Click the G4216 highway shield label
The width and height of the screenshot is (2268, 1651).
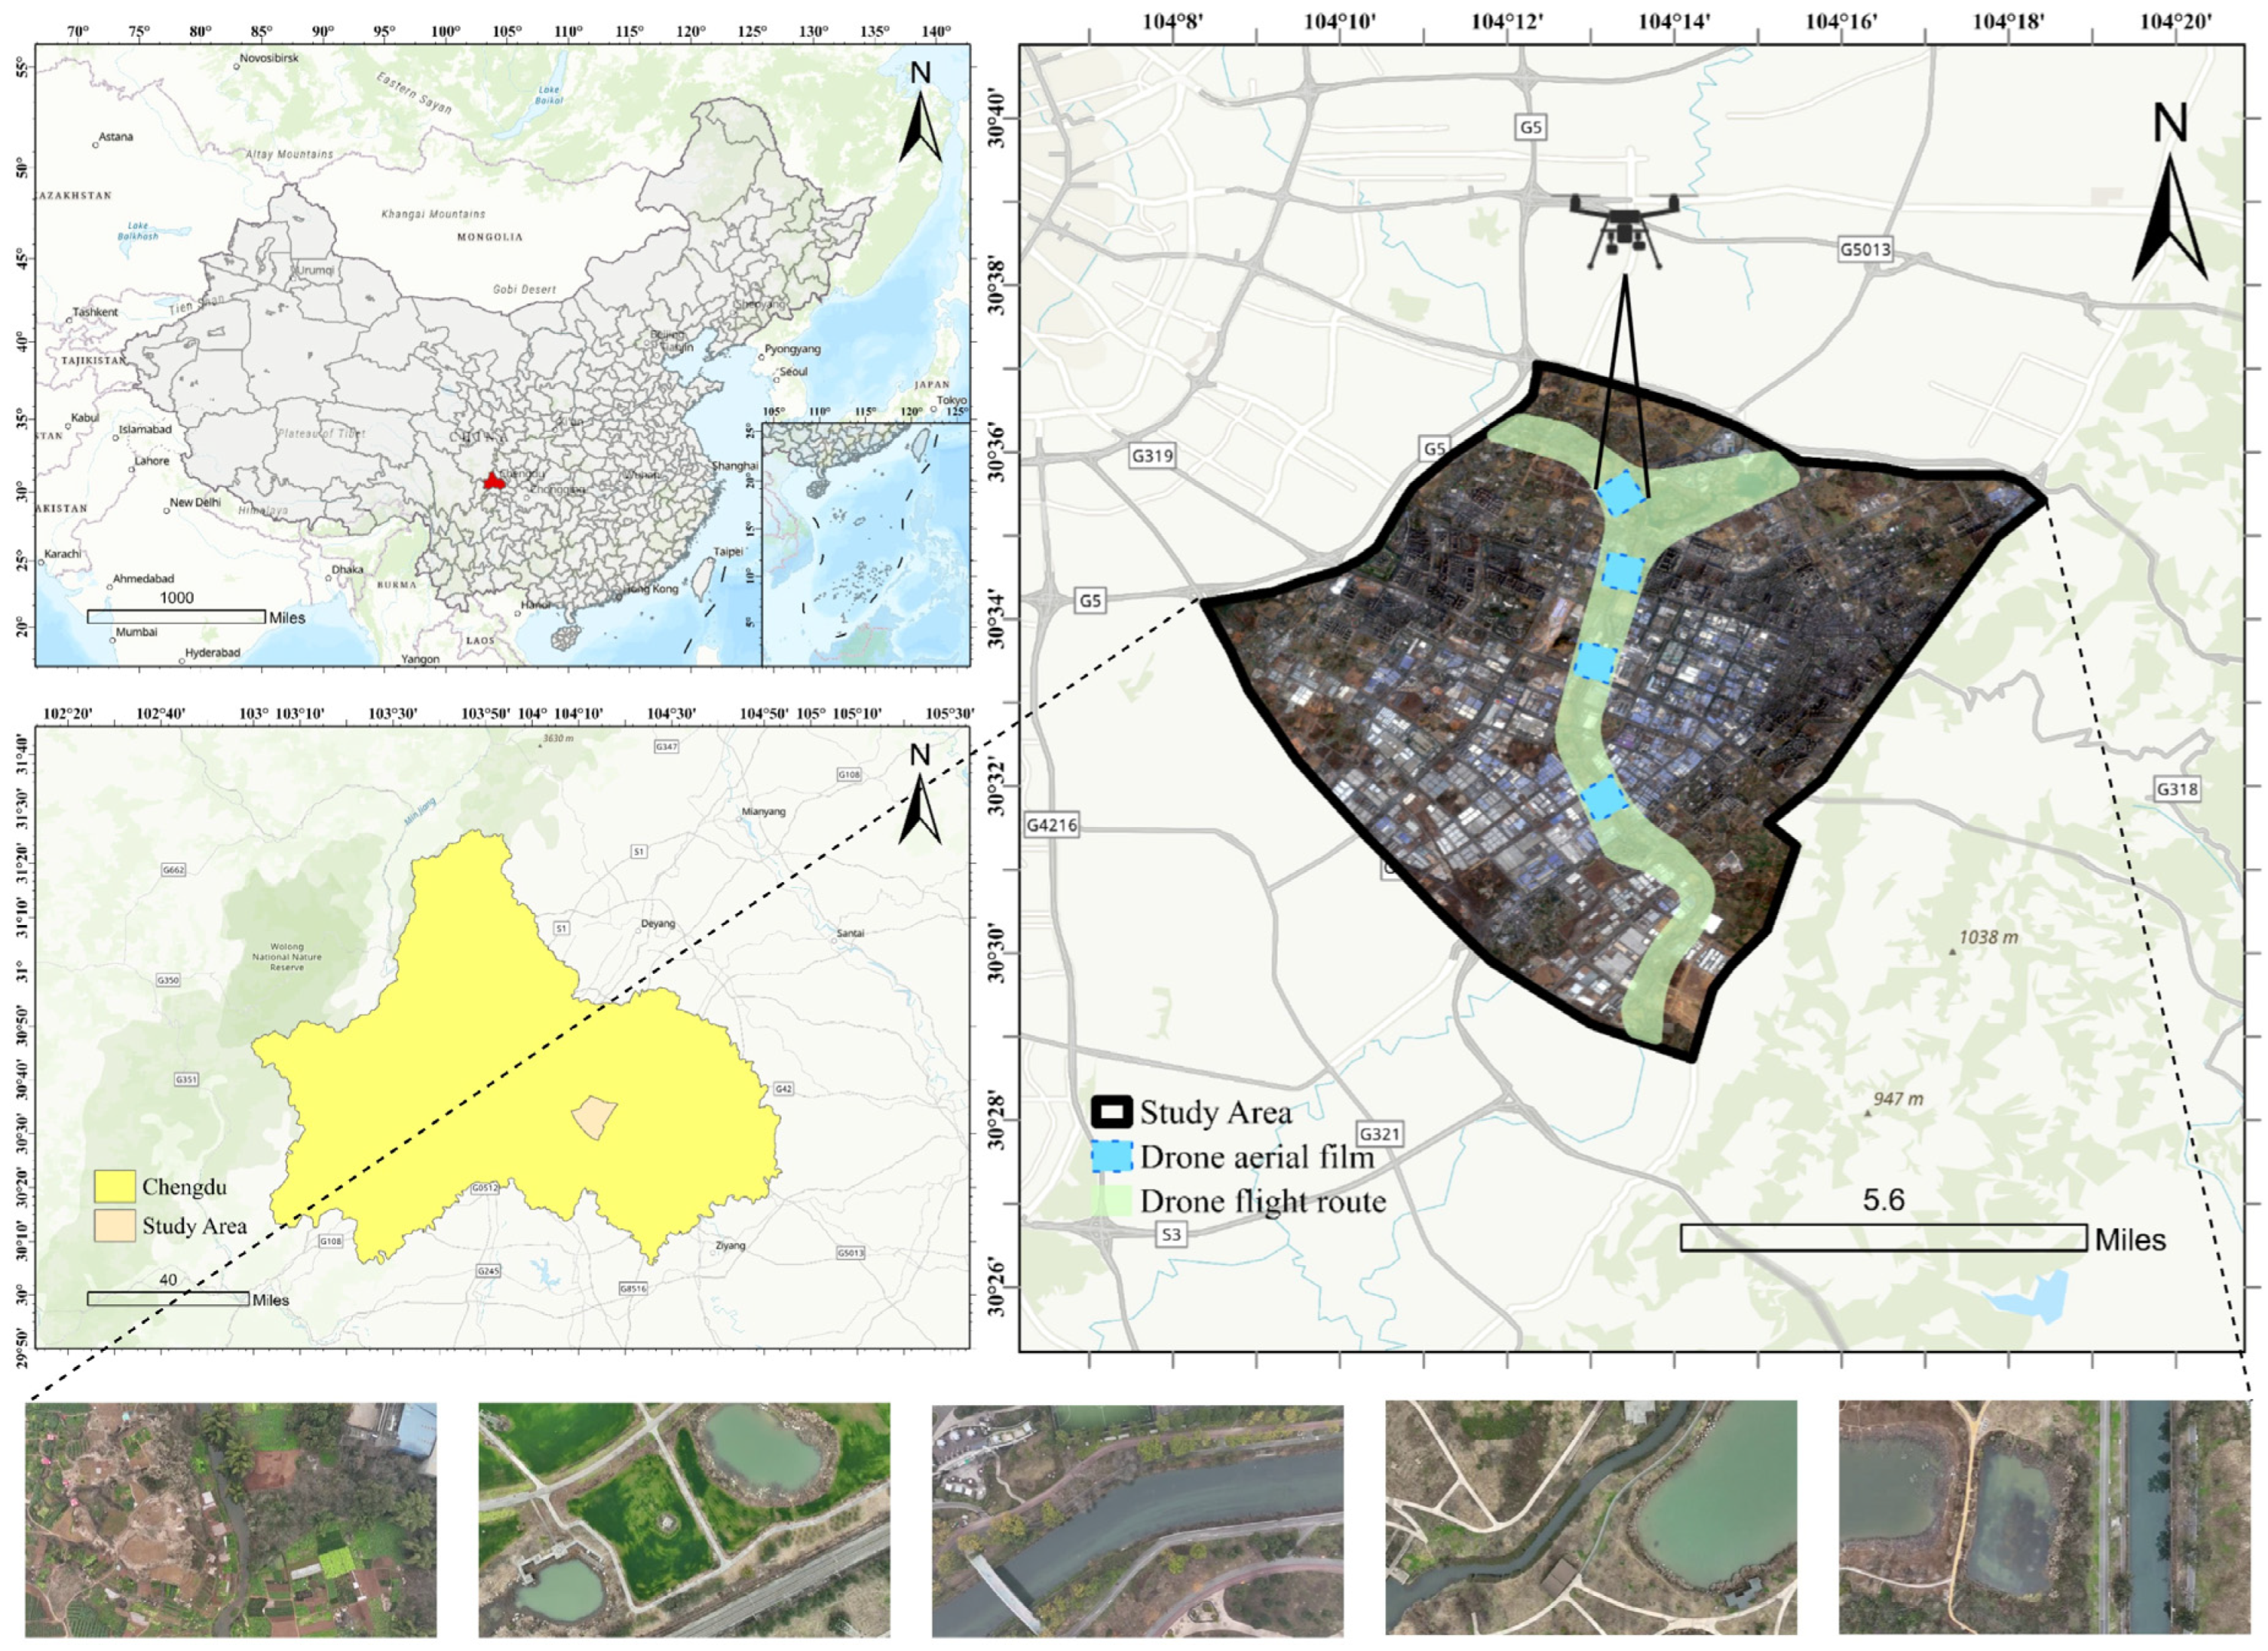tap(1051, 825)
